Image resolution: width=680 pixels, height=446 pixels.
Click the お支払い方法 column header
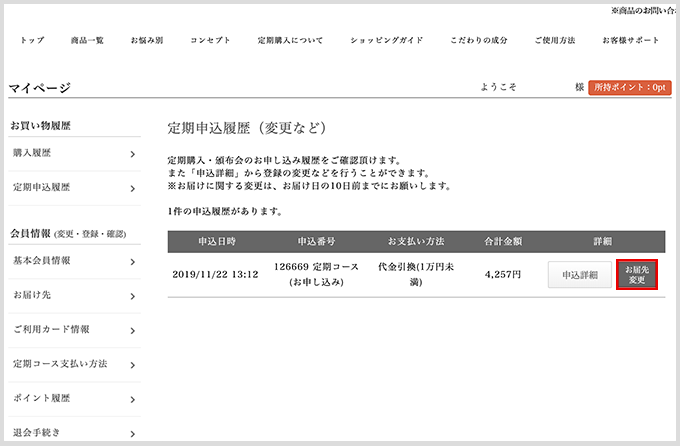coord(416,242)
